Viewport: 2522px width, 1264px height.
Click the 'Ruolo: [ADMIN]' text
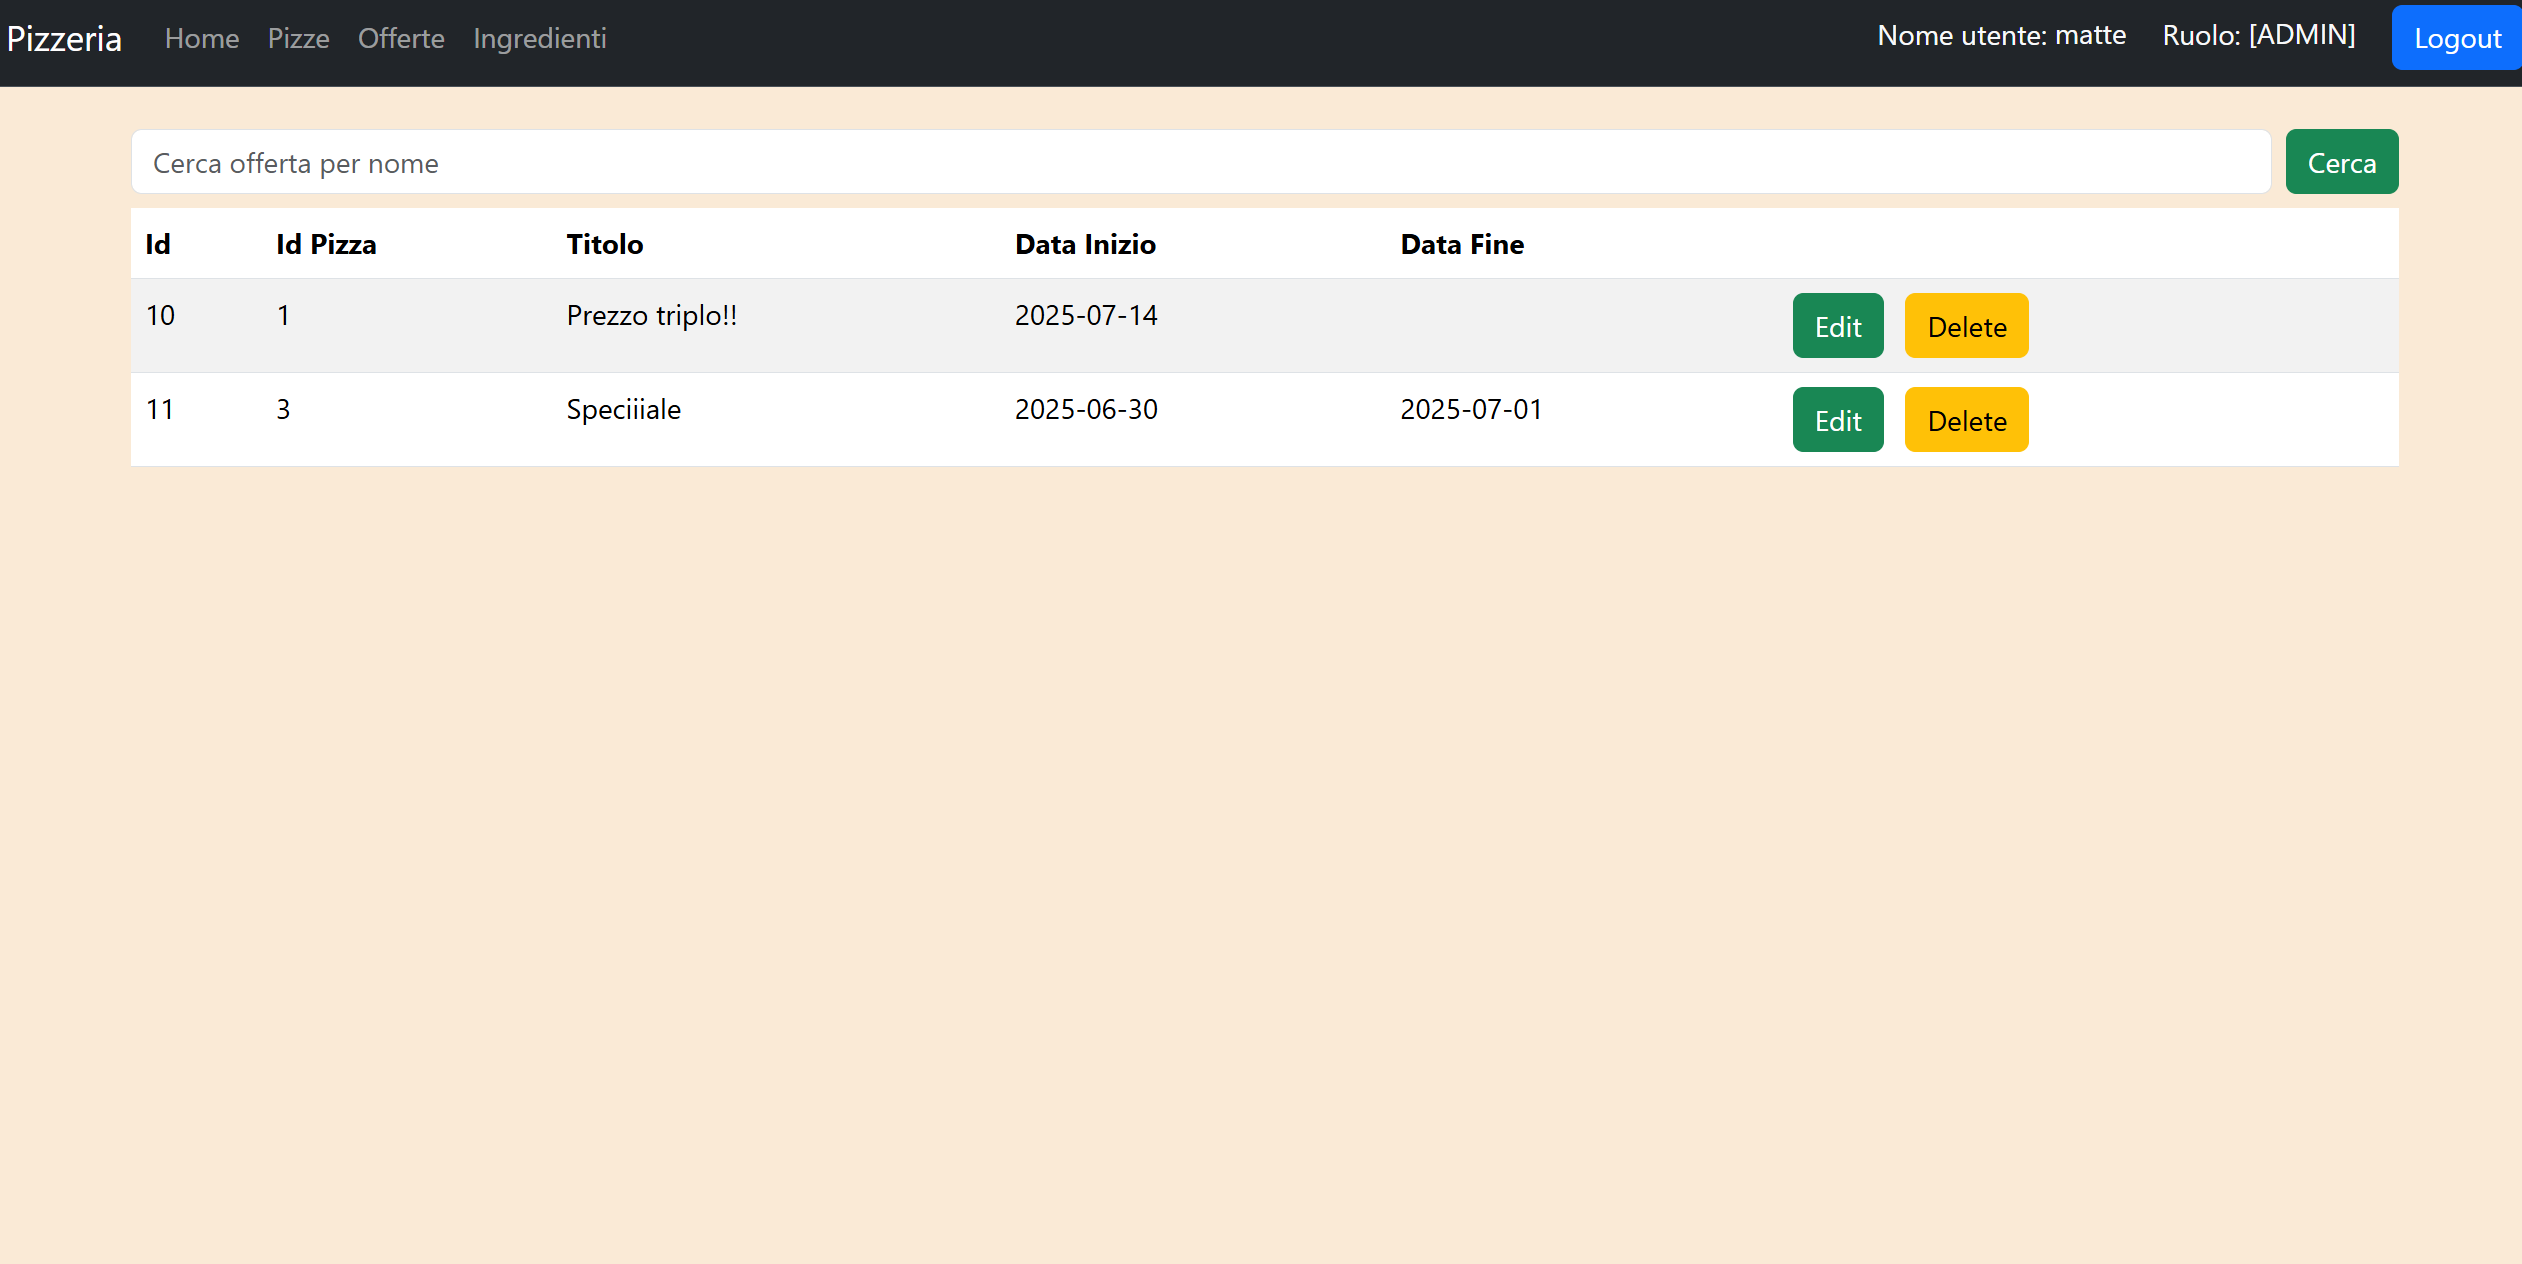click(x=2258, y=36)
